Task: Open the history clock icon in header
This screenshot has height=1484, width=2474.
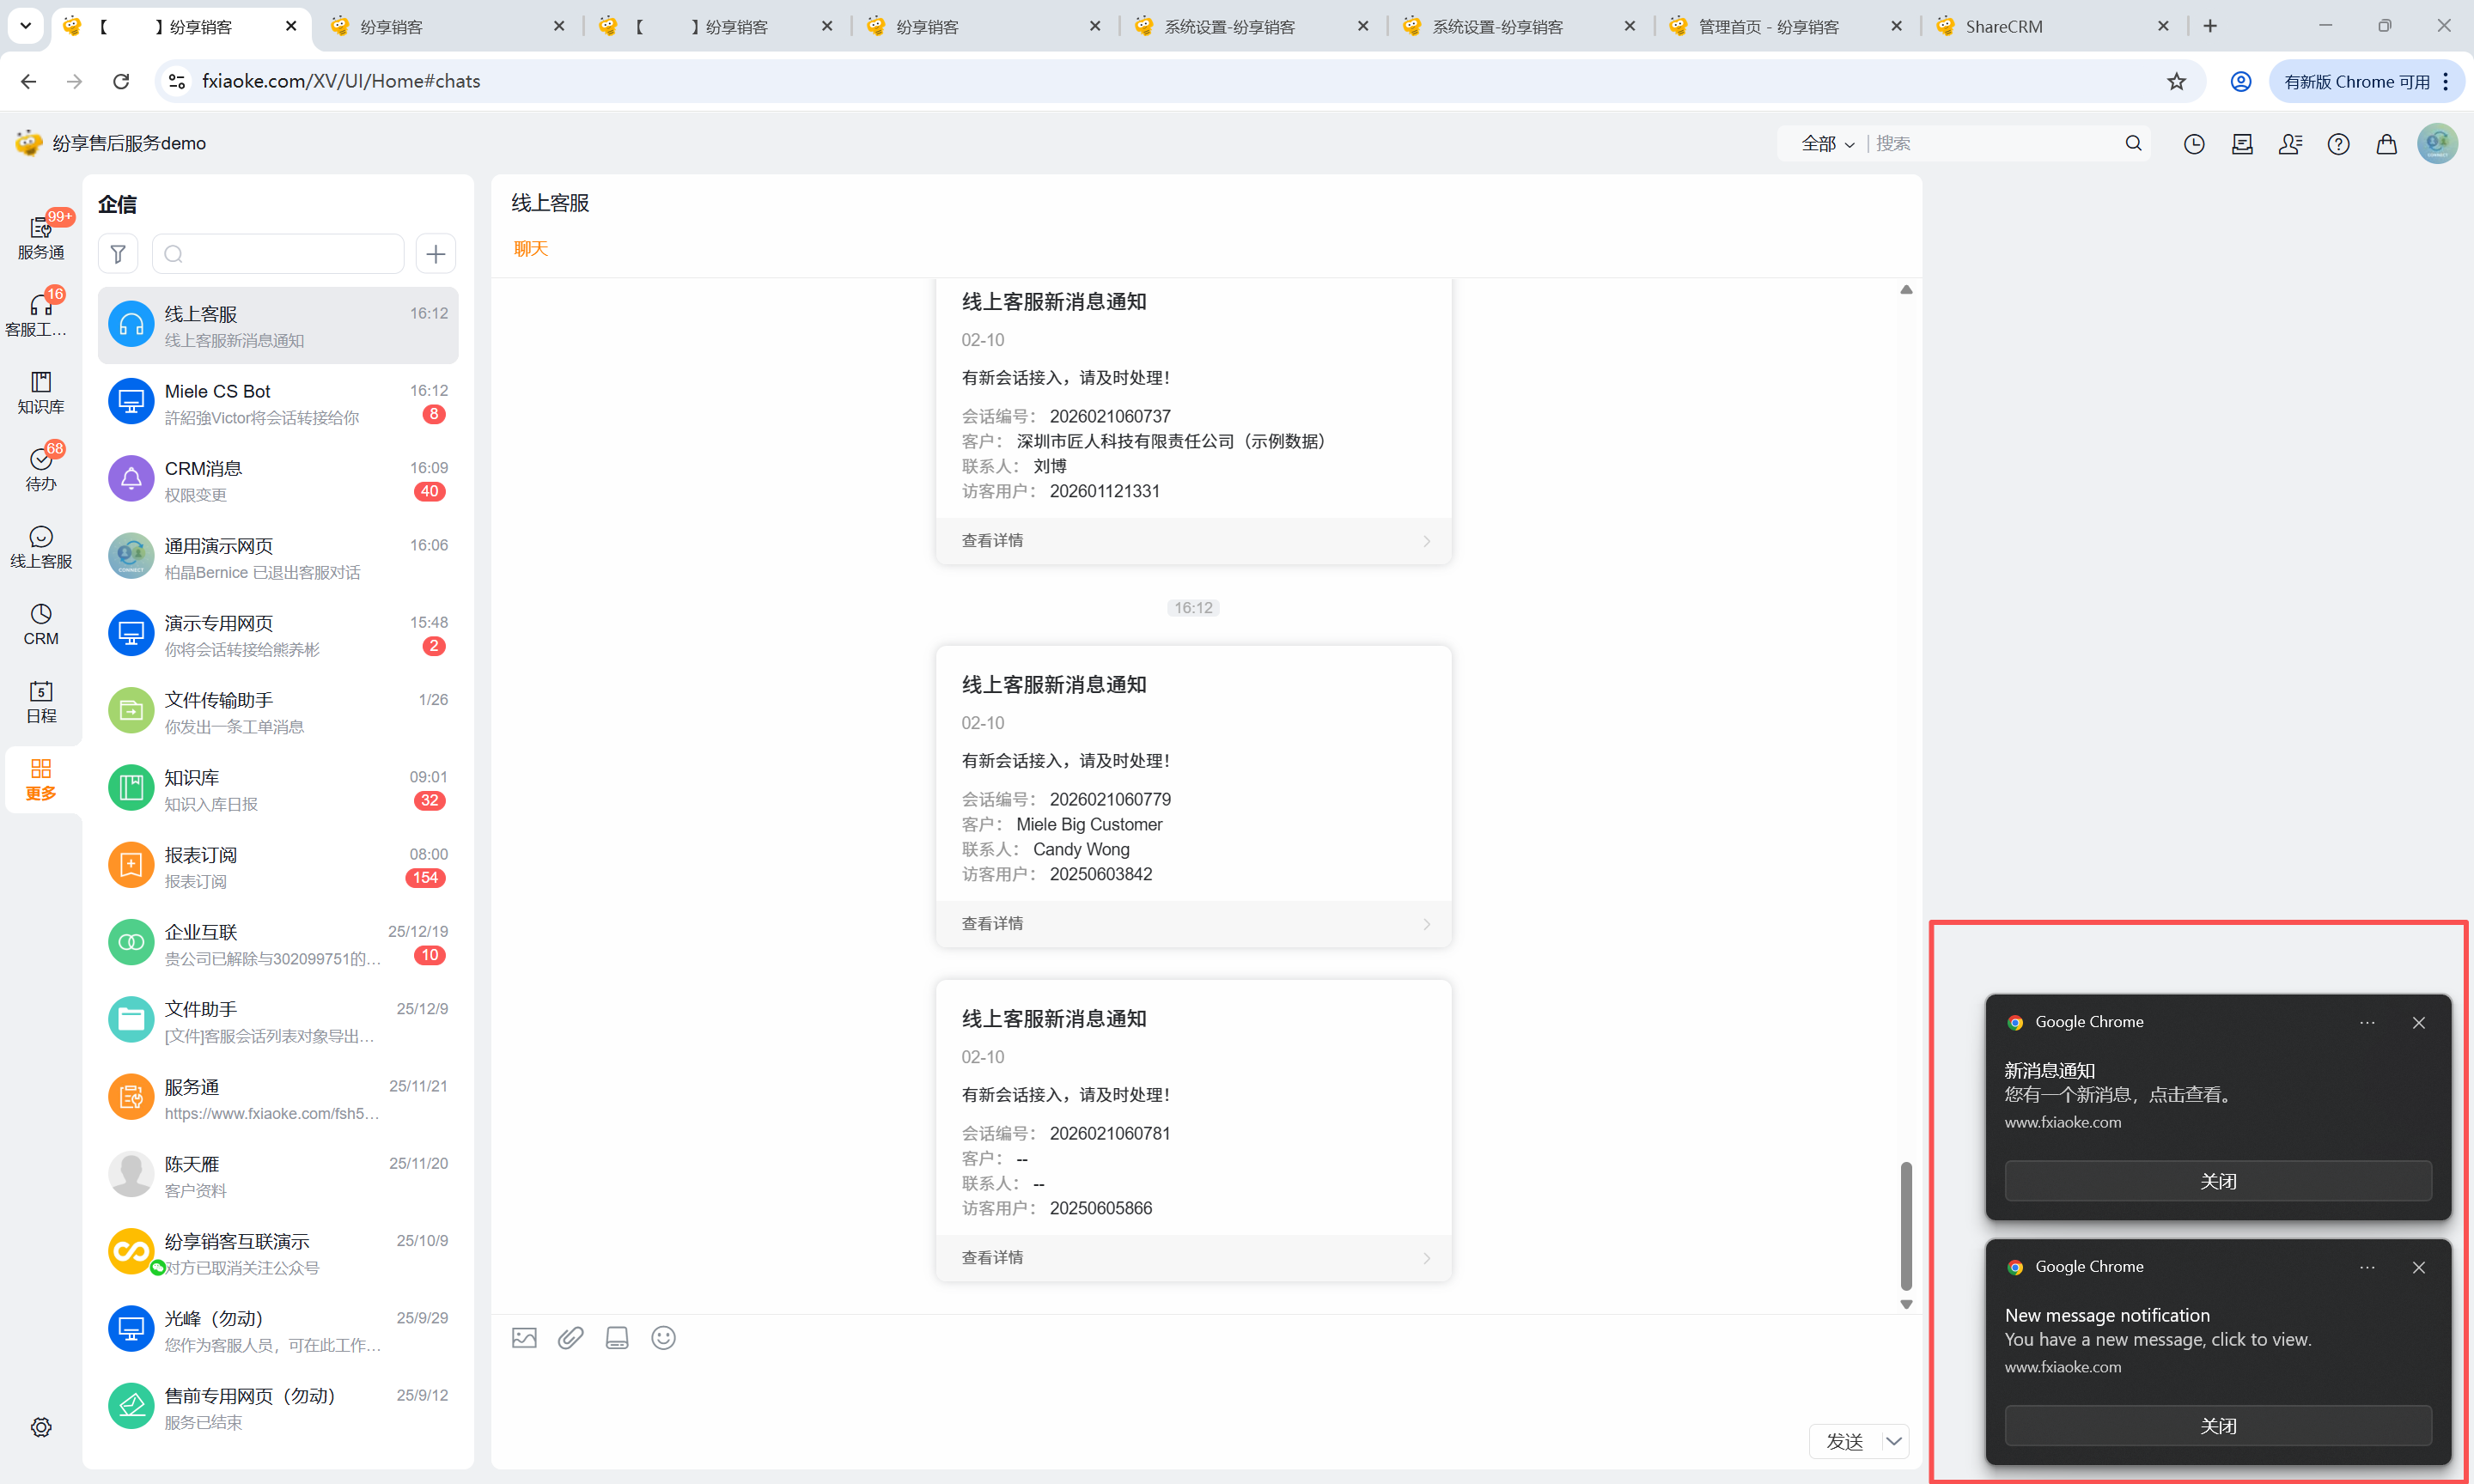Action: (2194, 144)
